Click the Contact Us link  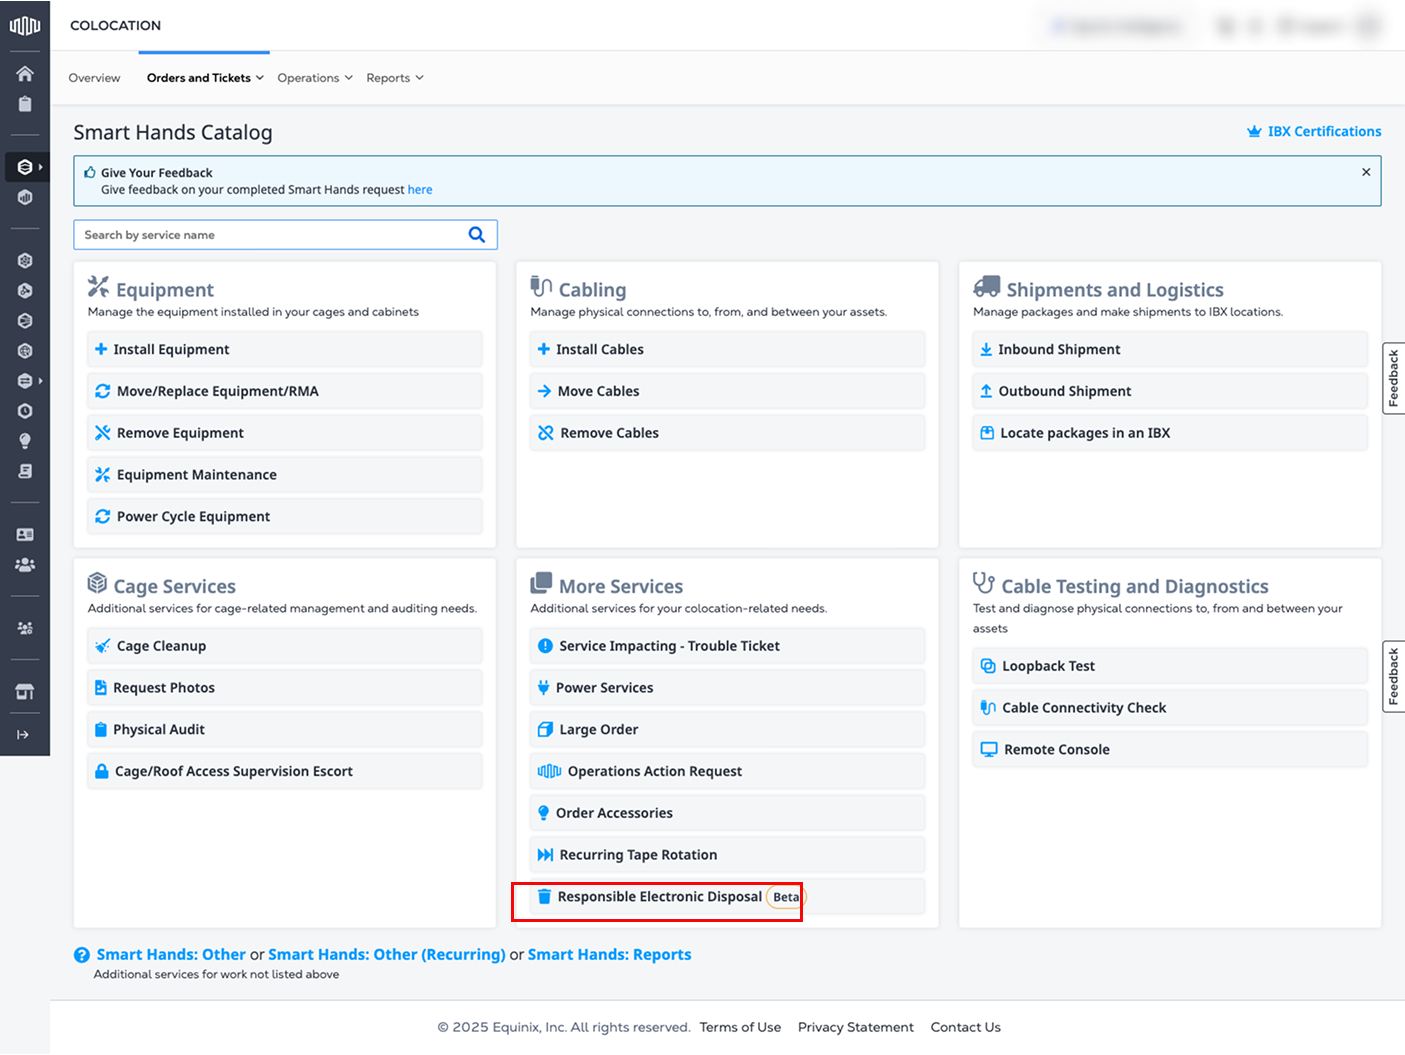966,1027
